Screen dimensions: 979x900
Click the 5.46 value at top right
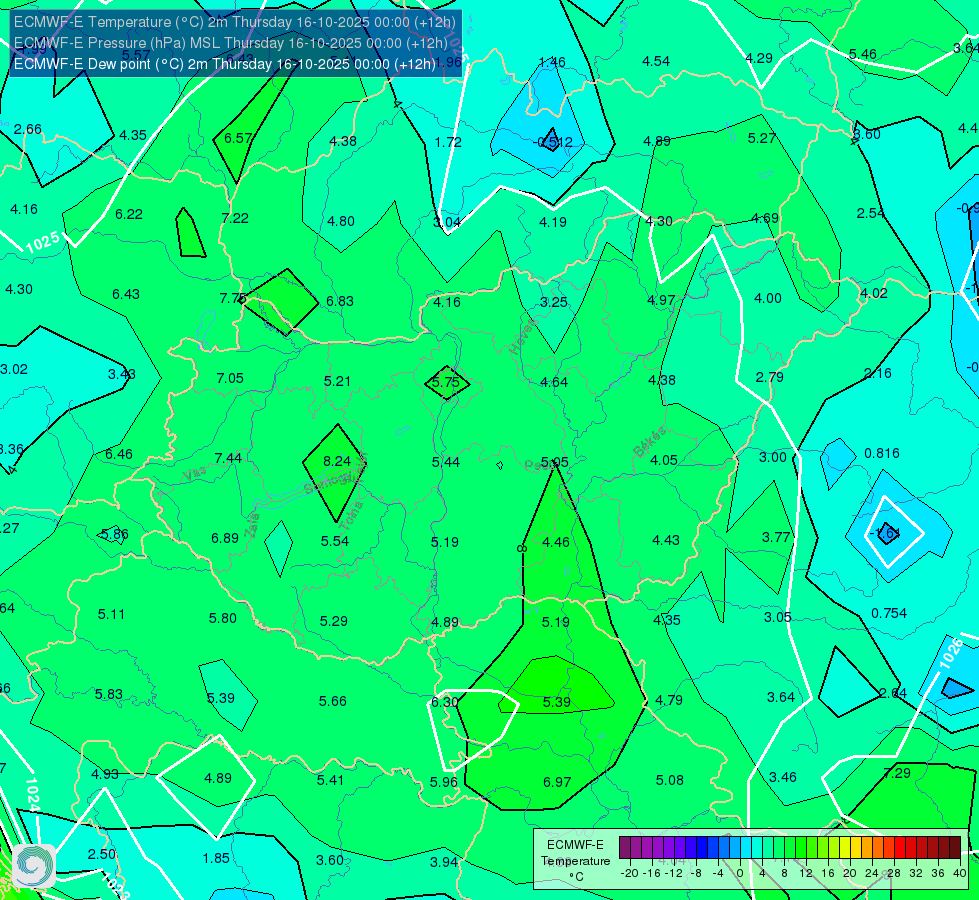click(862, 54)
